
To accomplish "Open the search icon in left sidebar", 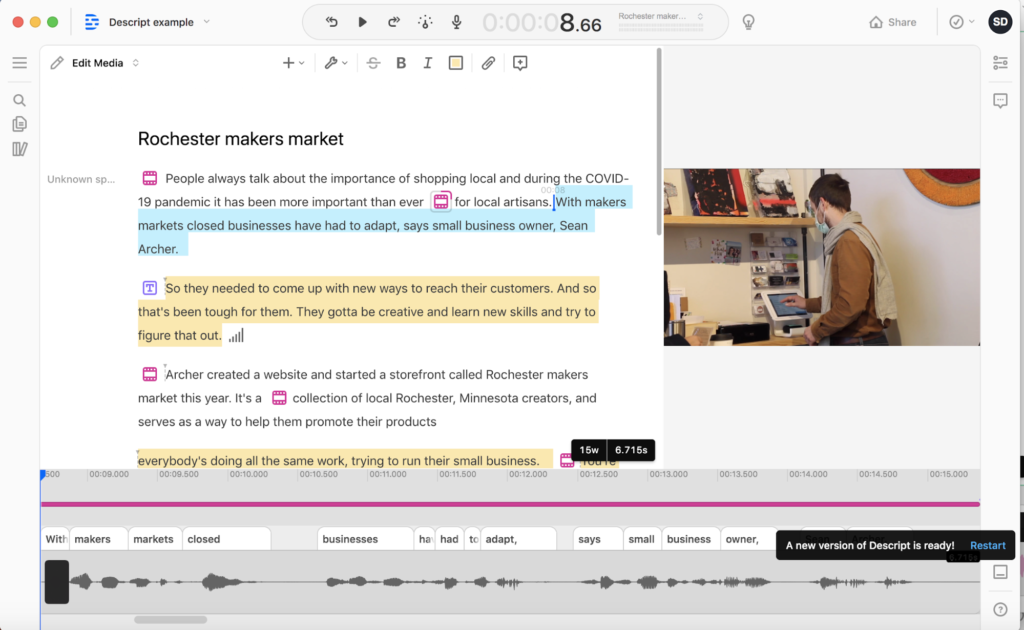I will [19, 100].
